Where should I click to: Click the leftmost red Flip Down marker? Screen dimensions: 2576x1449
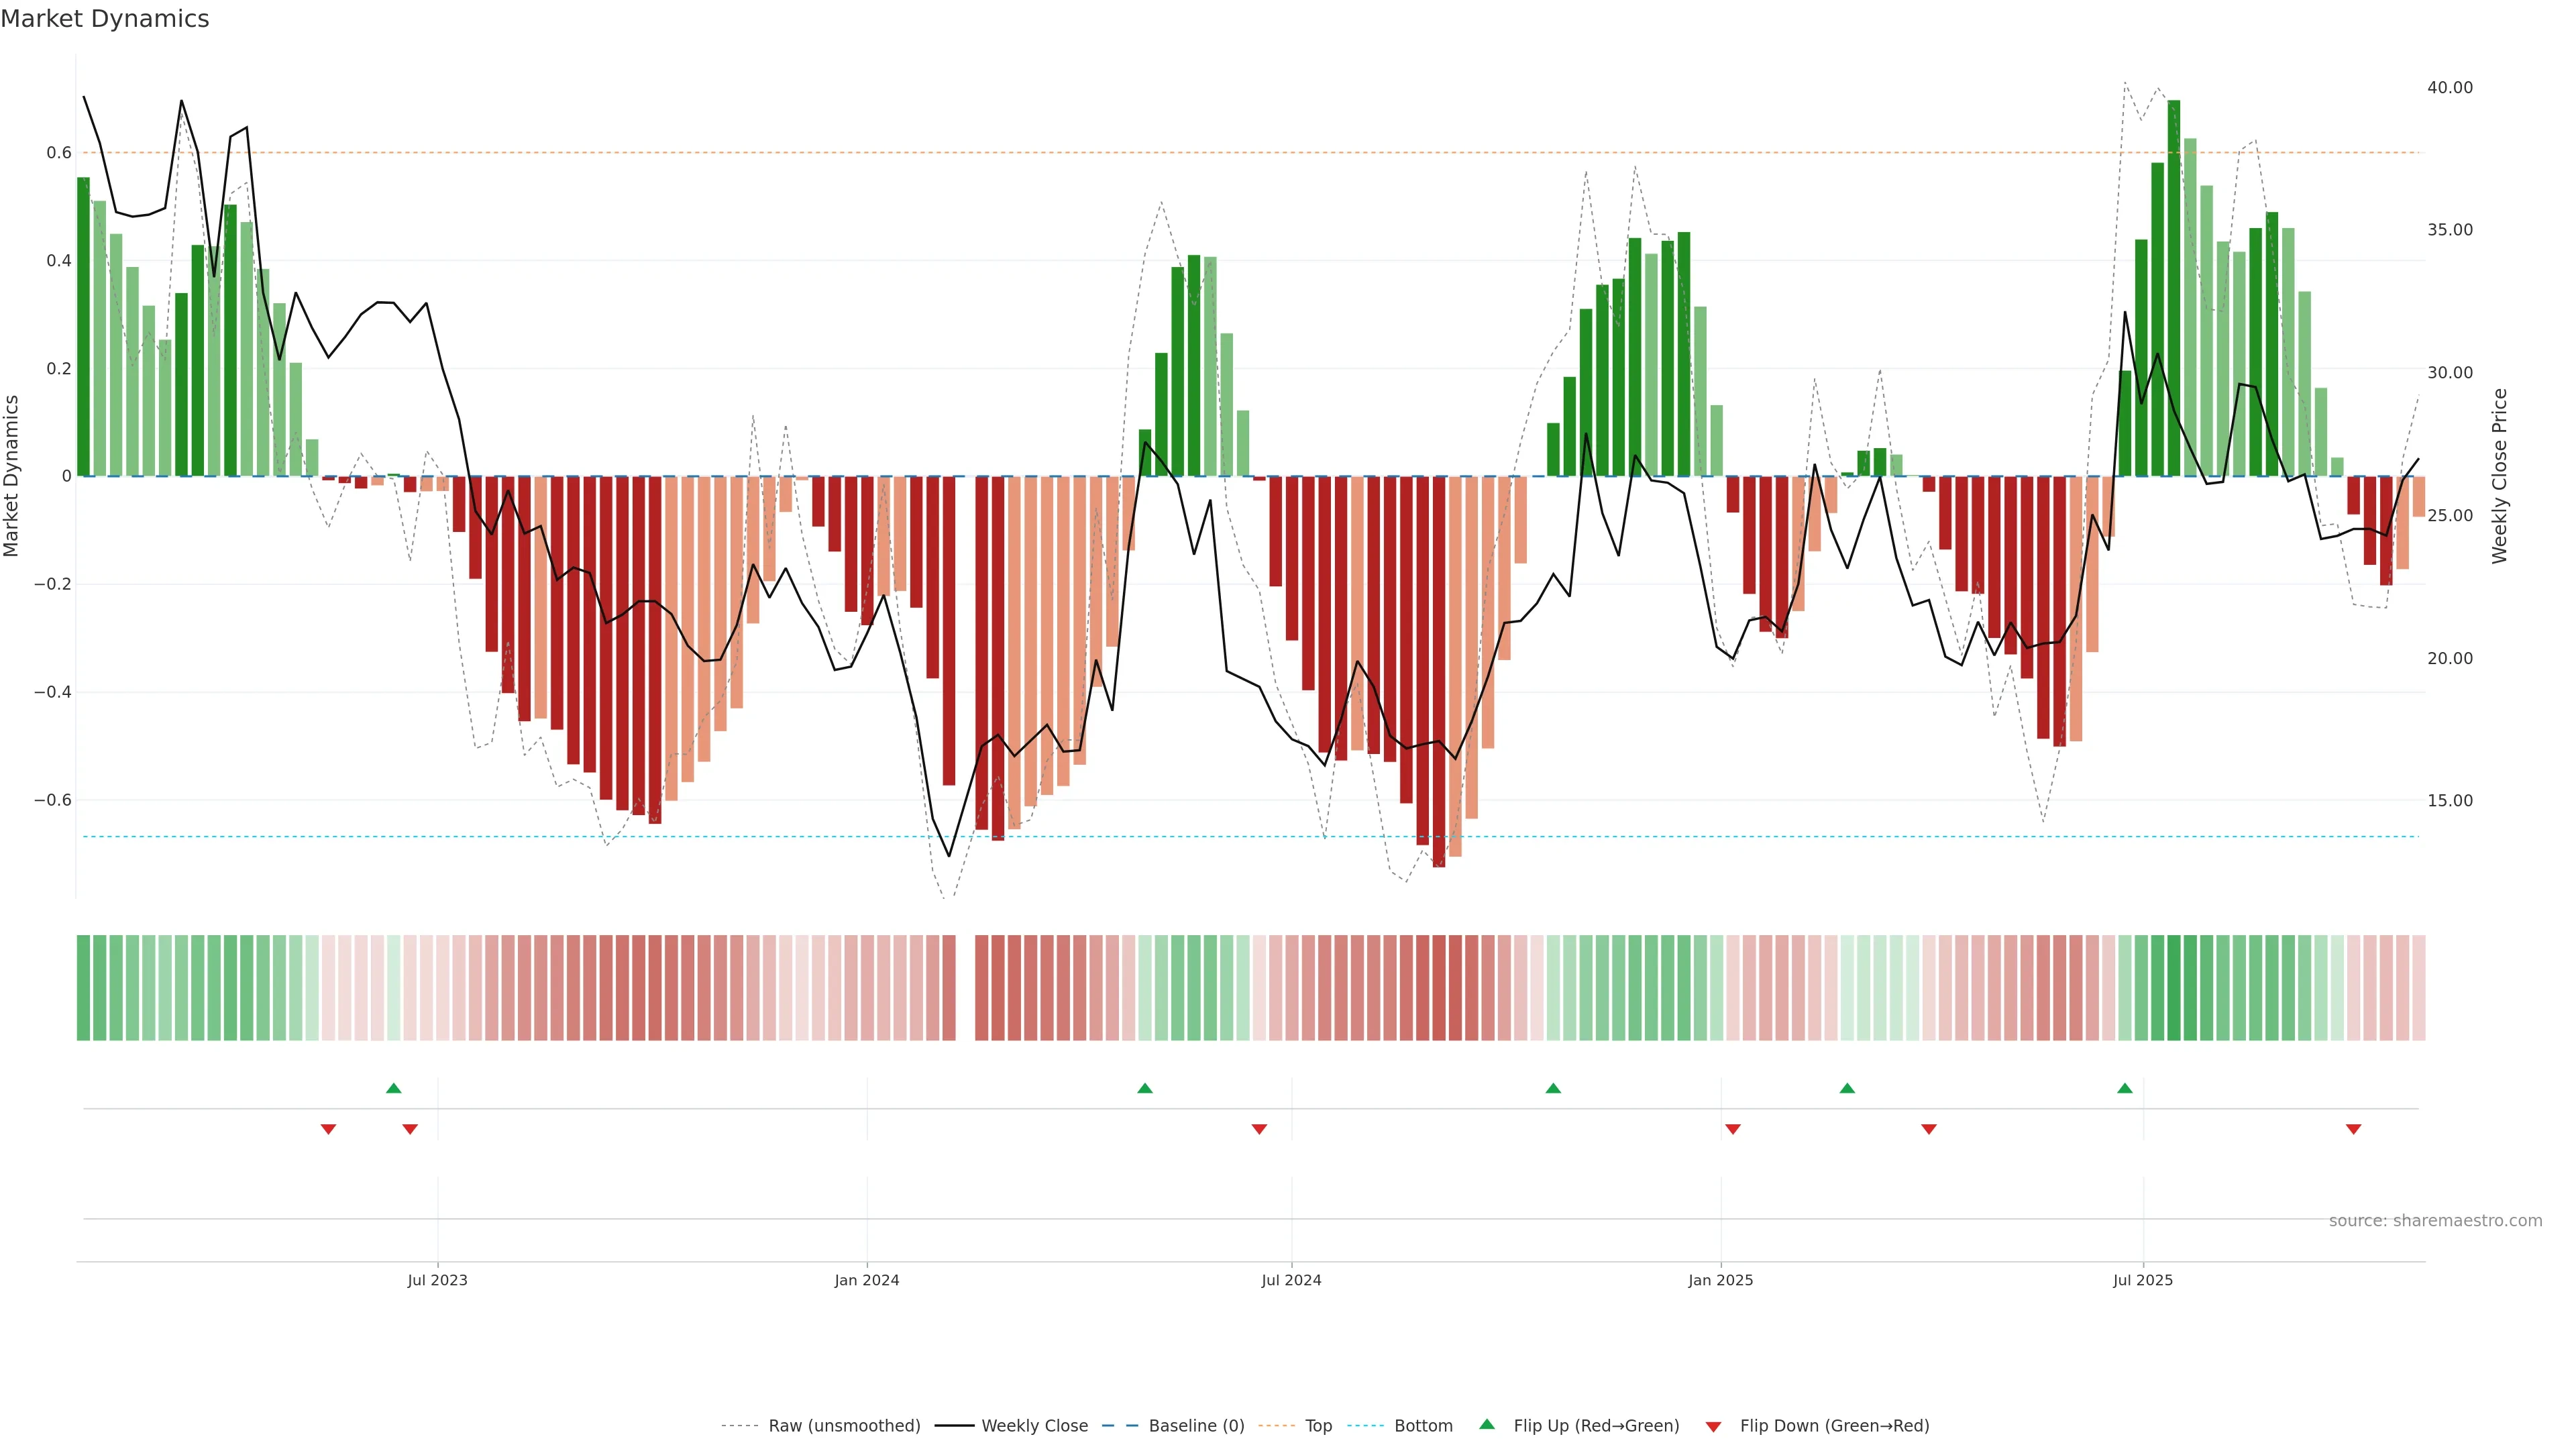pos(328,1129)
